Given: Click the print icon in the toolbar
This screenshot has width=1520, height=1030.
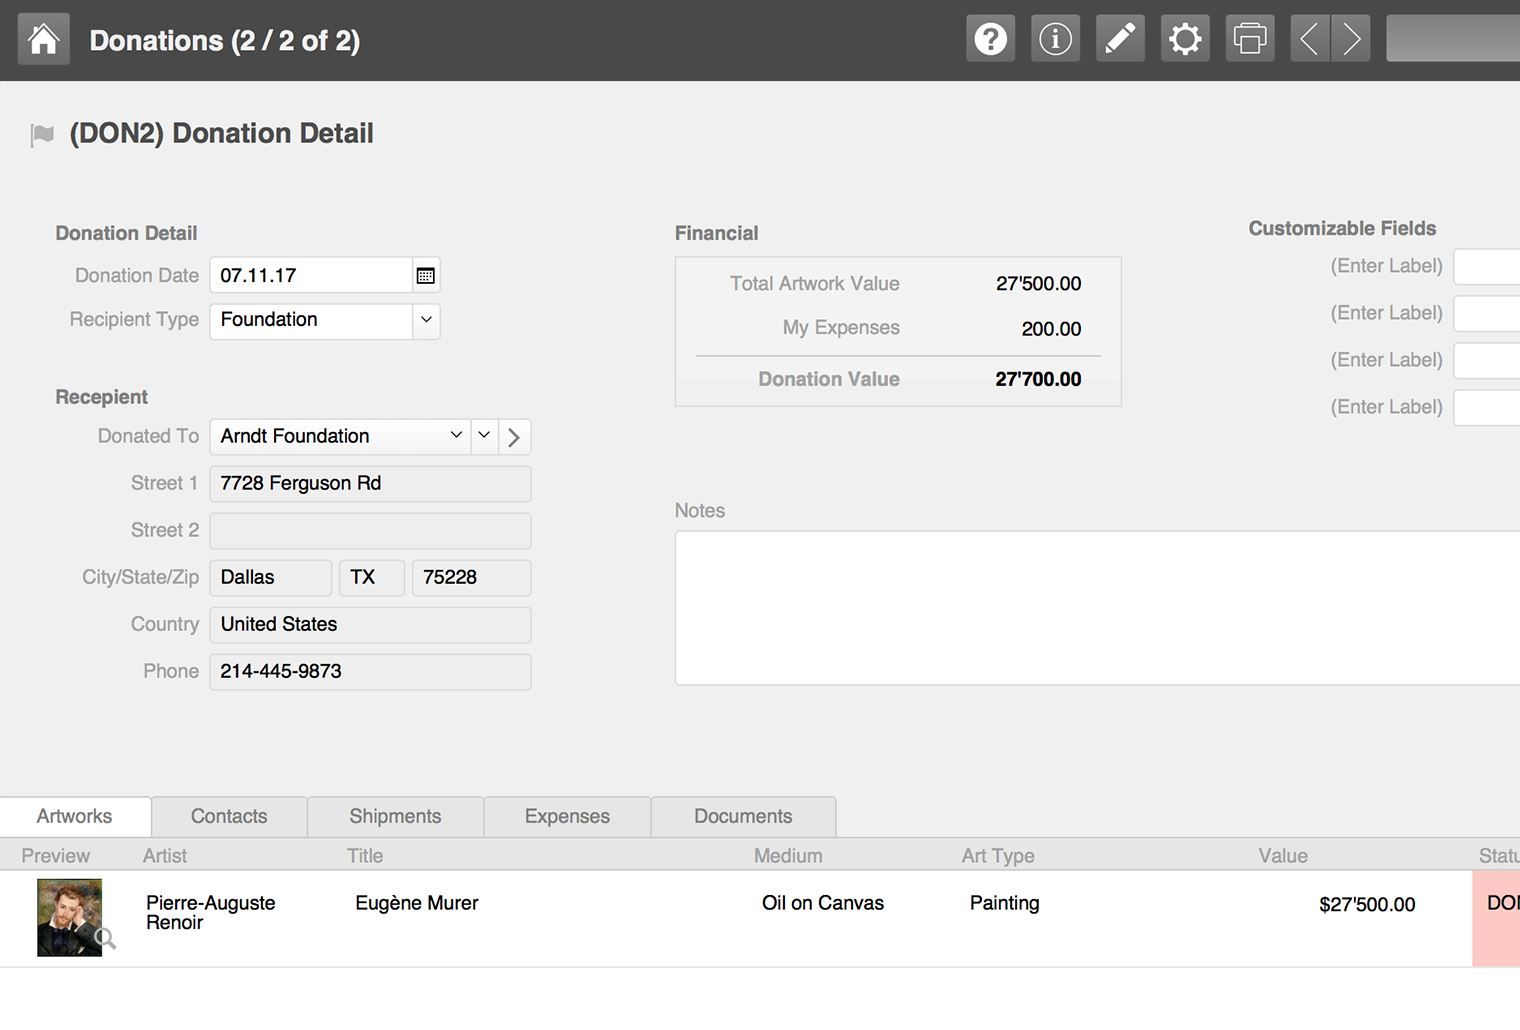Looking at the screenshot, I should tap(1250, 39).
